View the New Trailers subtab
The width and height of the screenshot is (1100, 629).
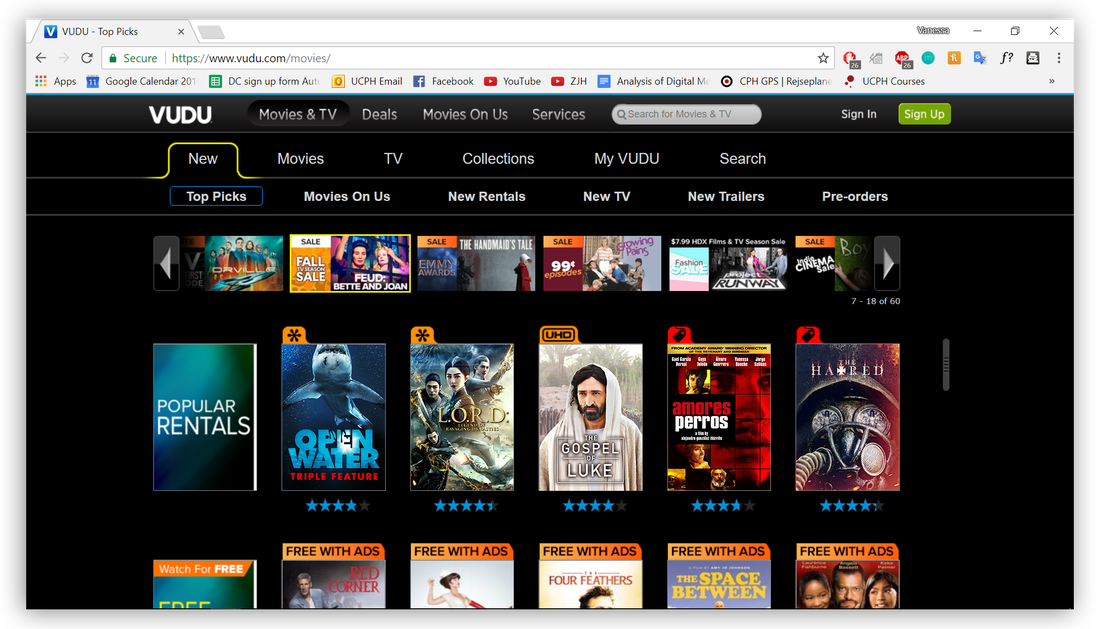725,196
